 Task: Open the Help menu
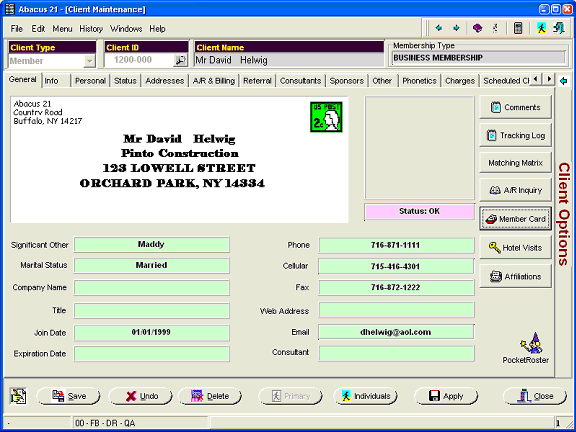click(157, 29)
